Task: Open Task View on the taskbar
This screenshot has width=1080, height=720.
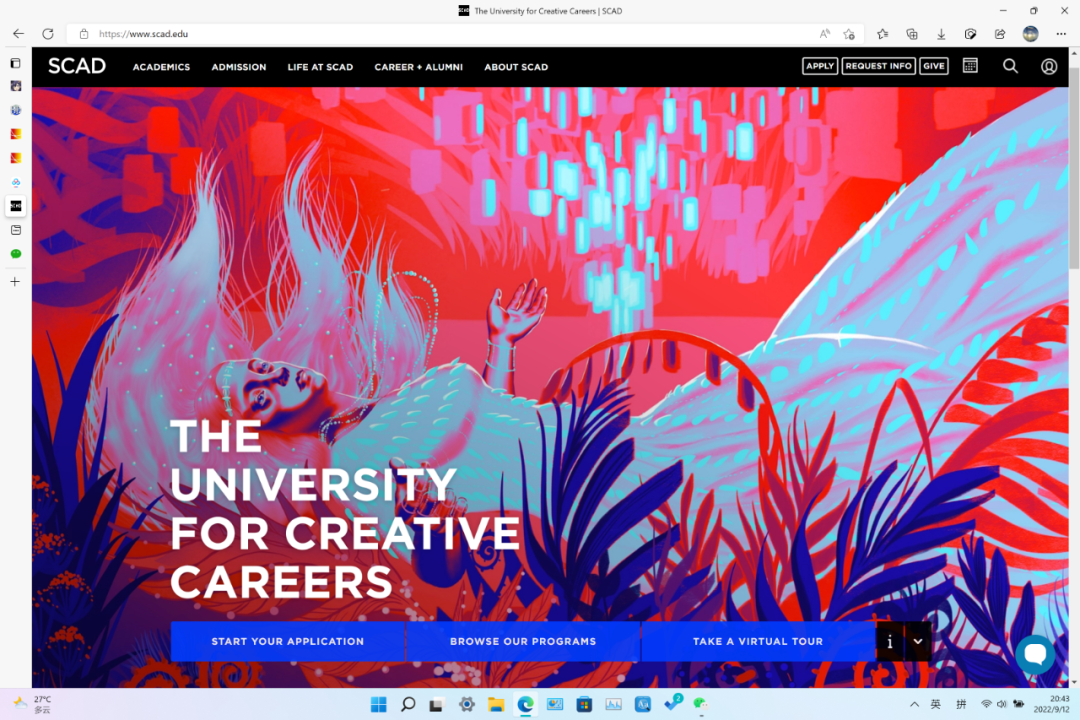Action: point(436,704)
